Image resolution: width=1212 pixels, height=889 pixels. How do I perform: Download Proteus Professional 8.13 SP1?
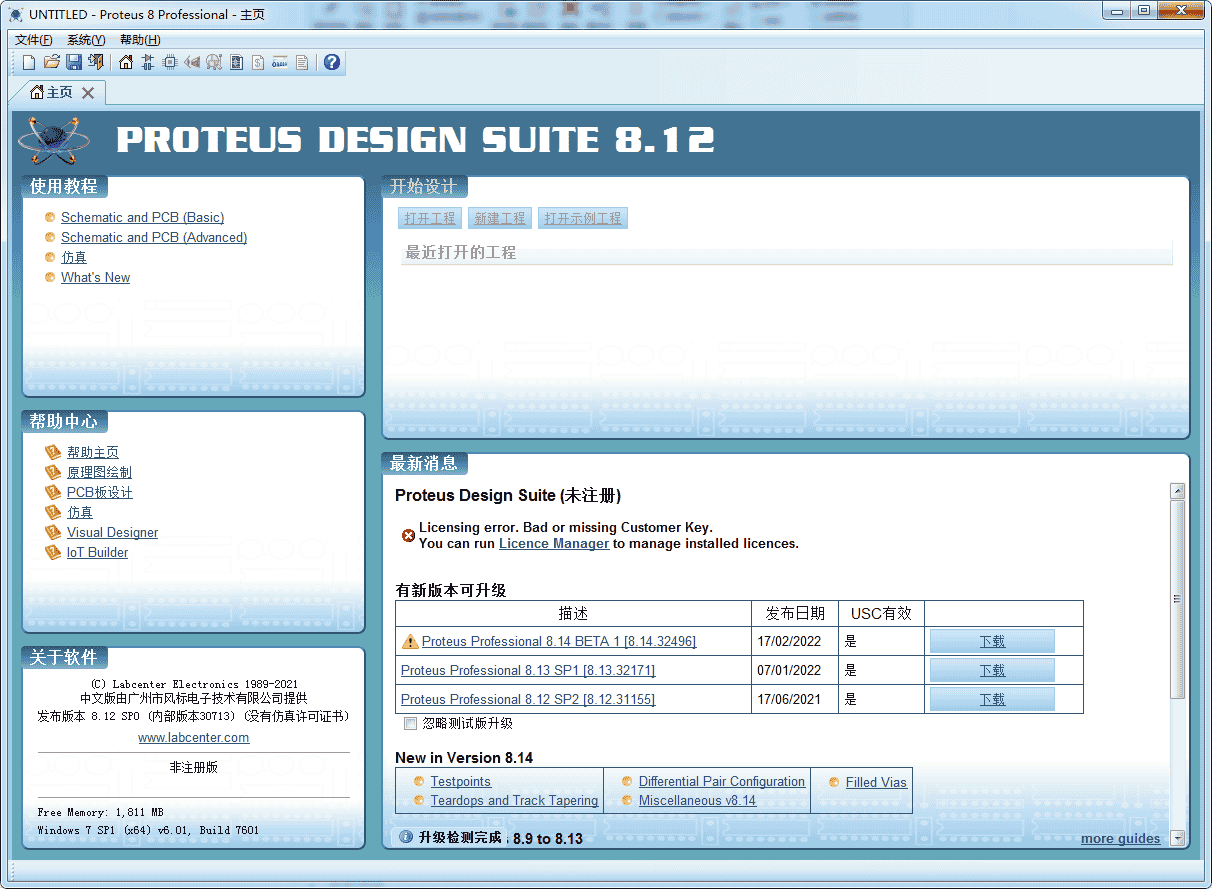click(x=992, y=670)
